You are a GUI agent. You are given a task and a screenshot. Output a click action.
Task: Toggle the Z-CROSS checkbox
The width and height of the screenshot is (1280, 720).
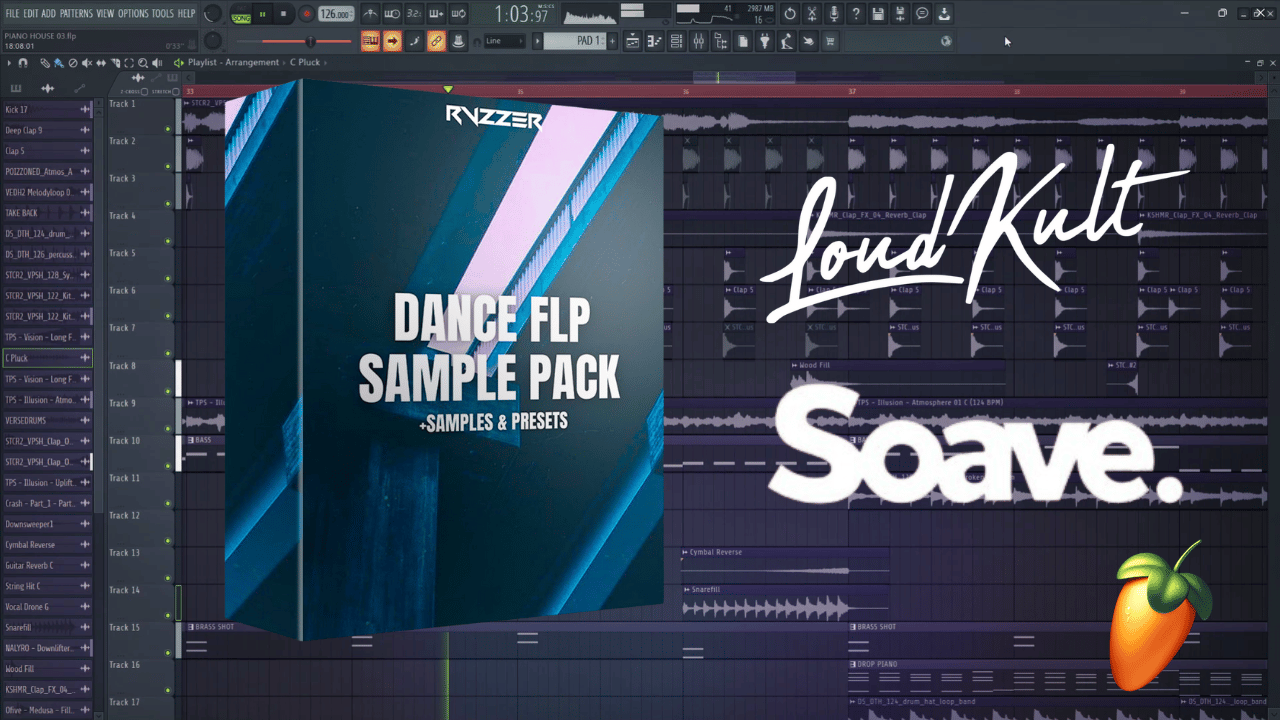[145, 92]
